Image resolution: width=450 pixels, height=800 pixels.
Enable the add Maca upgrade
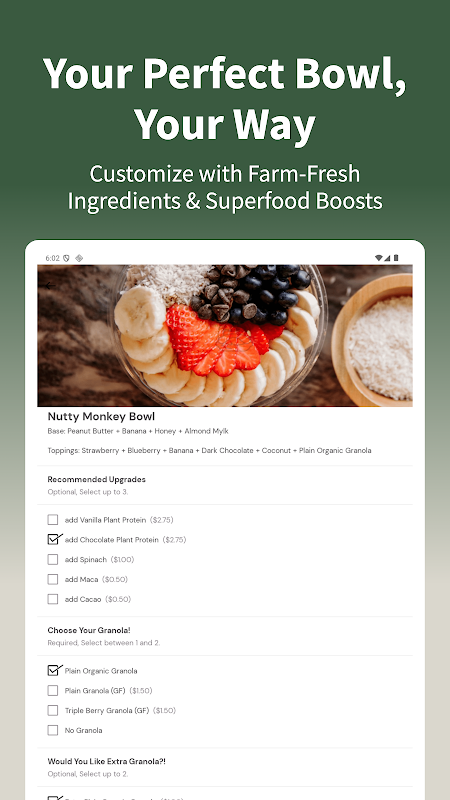coord(53,579)
